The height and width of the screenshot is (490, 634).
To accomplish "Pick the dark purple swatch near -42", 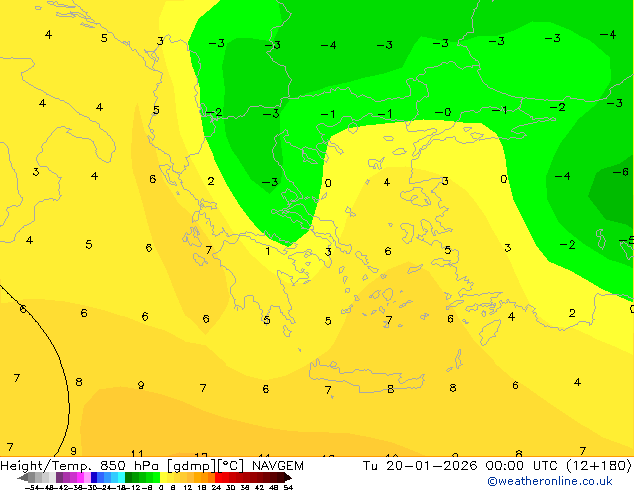I will [x=59, y=477].
